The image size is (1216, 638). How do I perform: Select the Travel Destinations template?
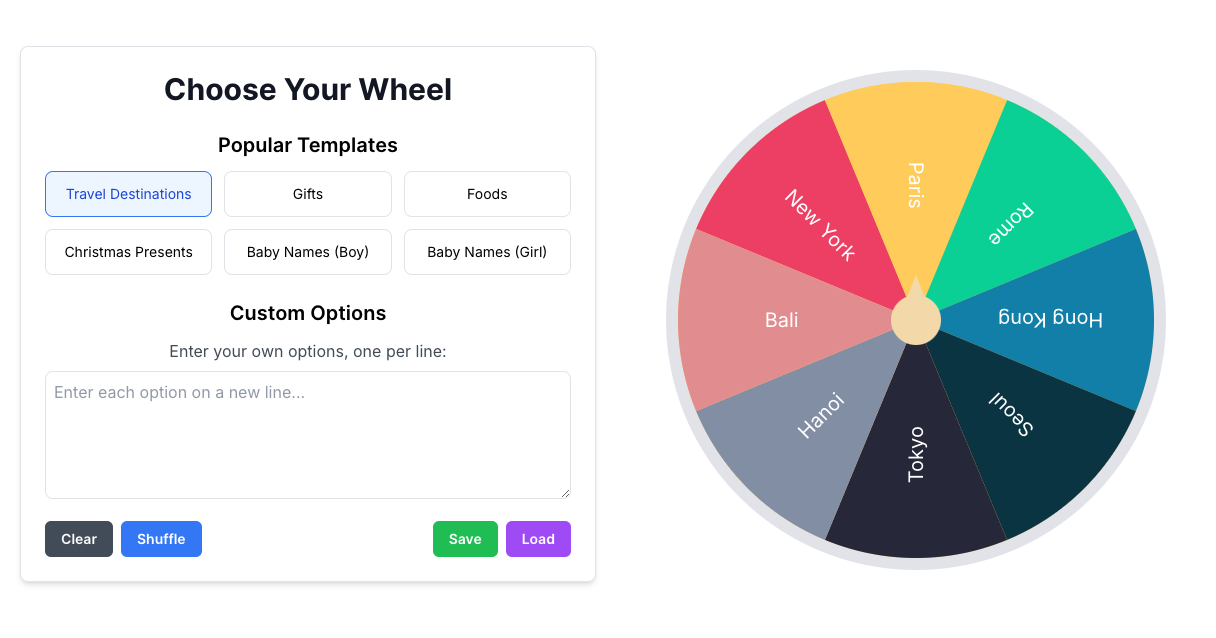click(x=128, y=194)
